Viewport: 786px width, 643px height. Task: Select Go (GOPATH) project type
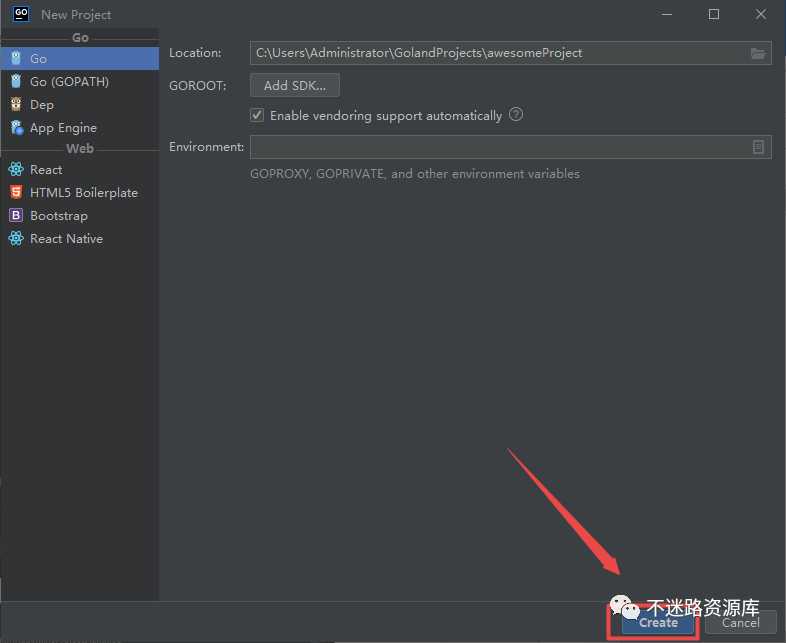pos(80,82)
